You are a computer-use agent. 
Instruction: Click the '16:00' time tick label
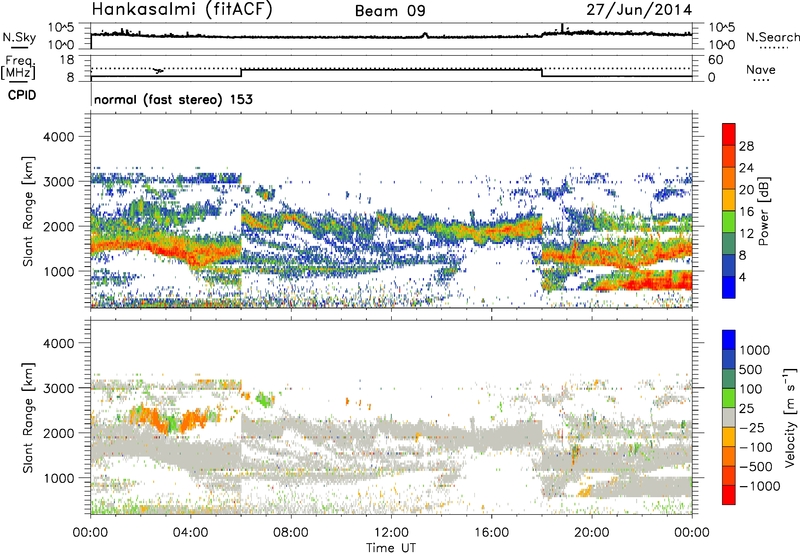pyautogui.click(x=491, y=533)
